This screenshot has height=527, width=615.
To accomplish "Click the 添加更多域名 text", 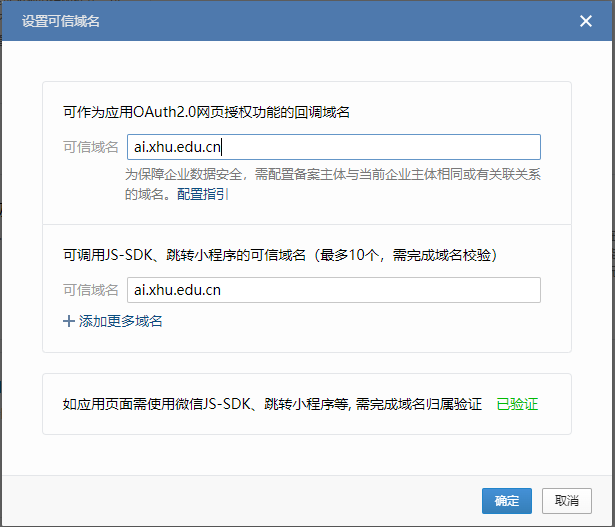I will pos(120,321).
